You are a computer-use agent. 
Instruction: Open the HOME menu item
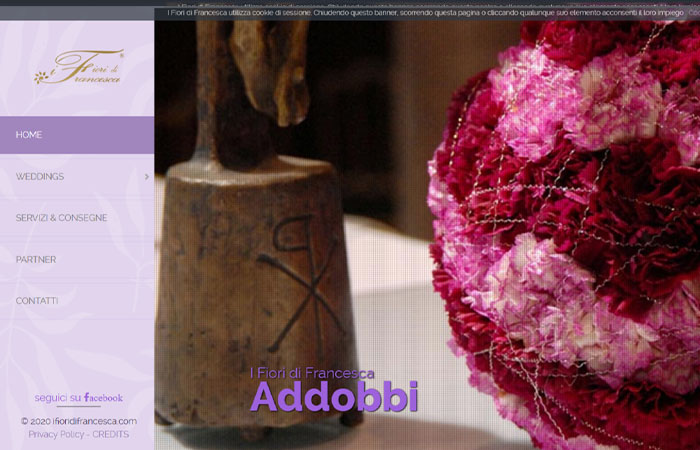(x=77, y=135)
